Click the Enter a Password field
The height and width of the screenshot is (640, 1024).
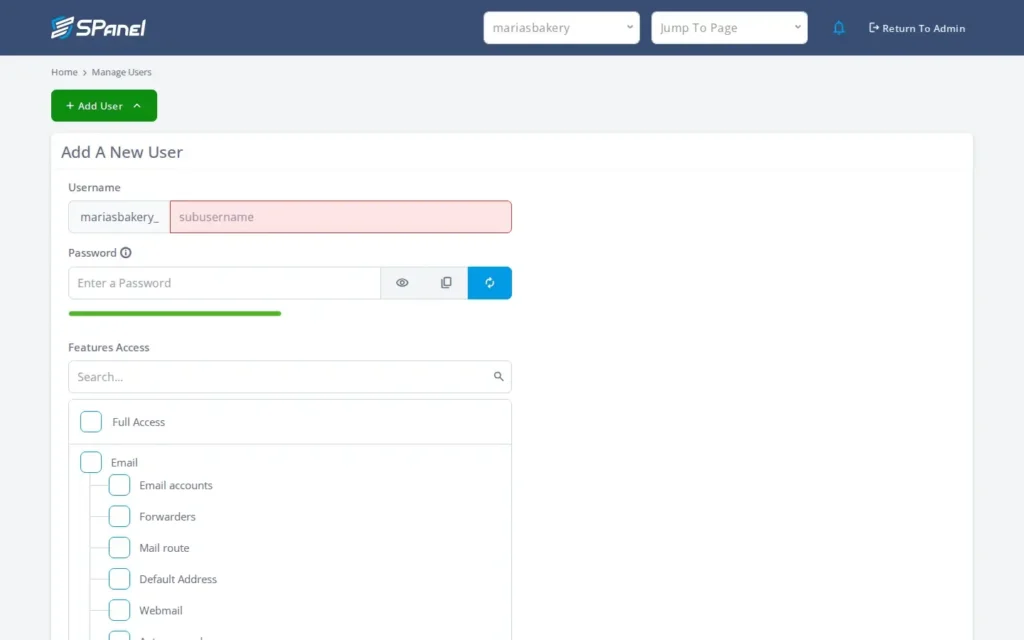click(x=225, y=283)
